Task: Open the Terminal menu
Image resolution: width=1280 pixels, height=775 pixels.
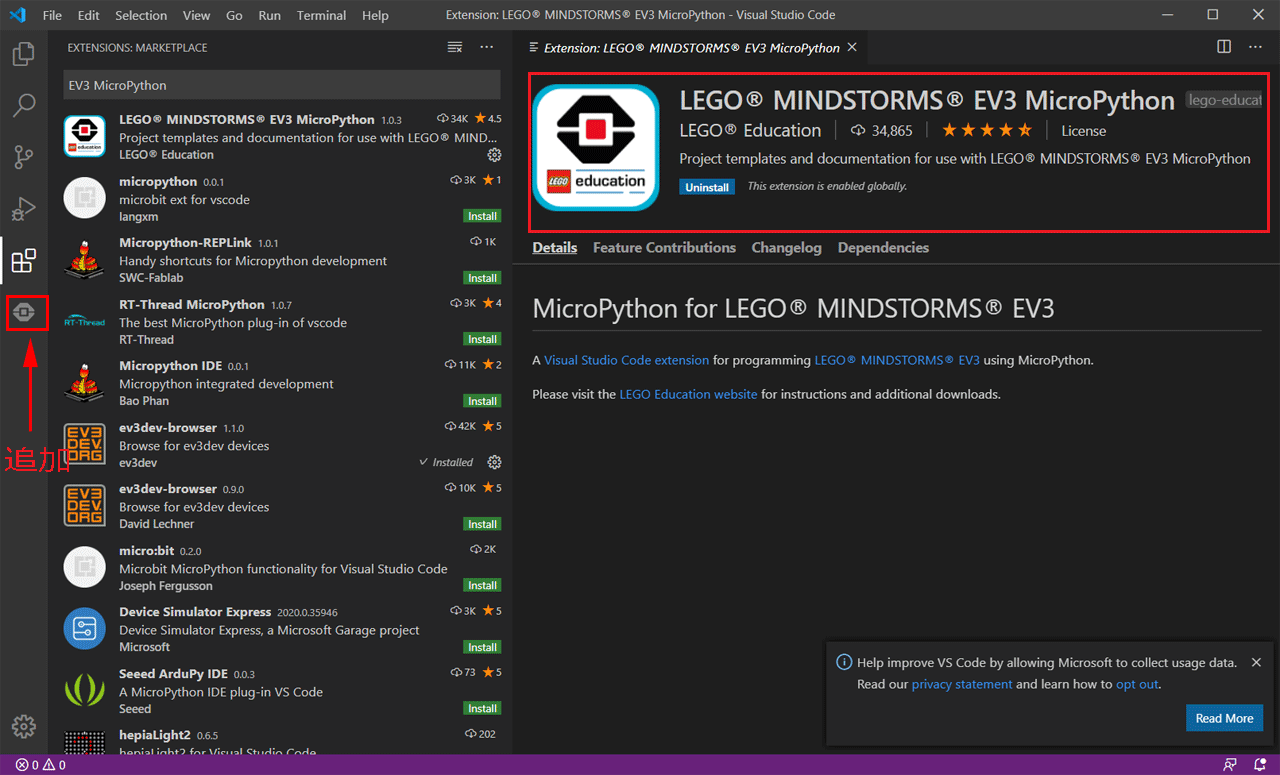Action: 321,15
